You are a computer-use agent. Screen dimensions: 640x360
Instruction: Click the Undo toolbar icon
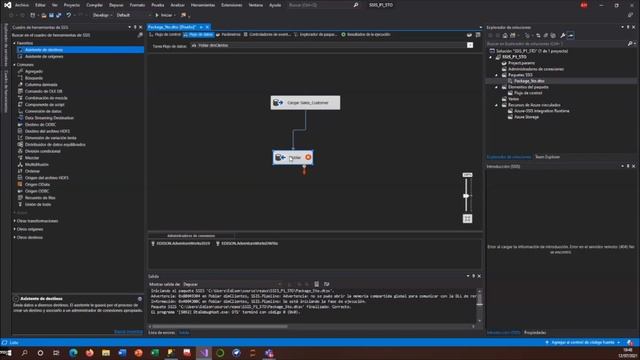pyautogui.click(x=69, y=15)
